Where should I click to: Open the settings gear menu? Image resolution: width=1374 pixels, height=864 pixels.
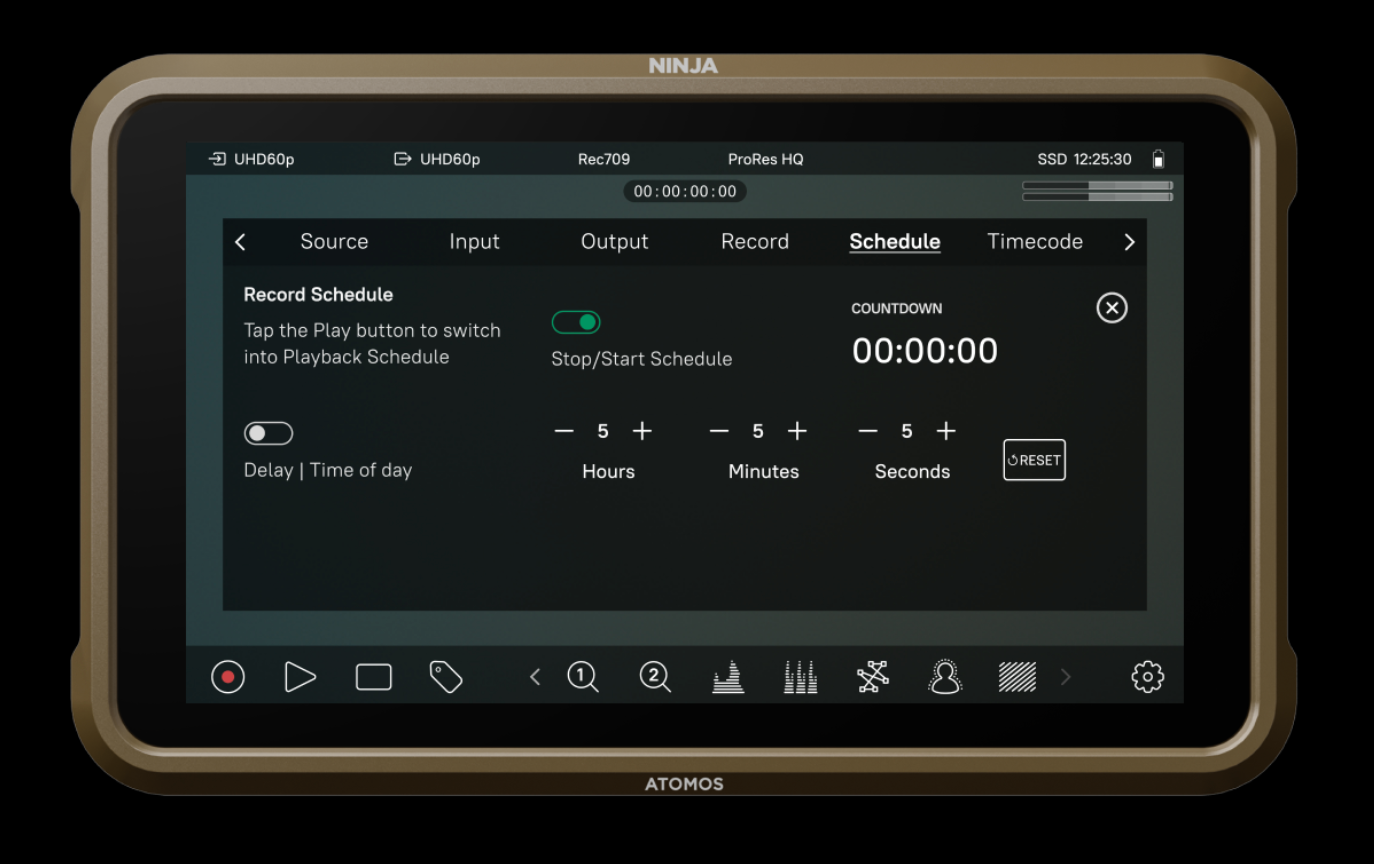pyautogui.click(x=1147, y=677)
